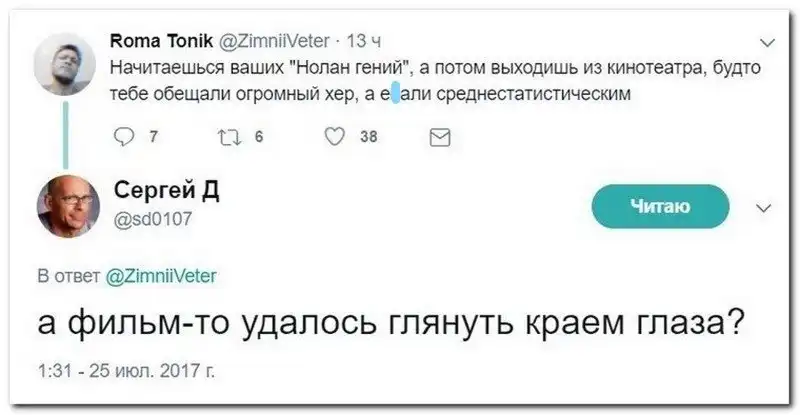The image size is (800, 415).
Task: Click the envelope direct message icon
Action: [438, 139]
